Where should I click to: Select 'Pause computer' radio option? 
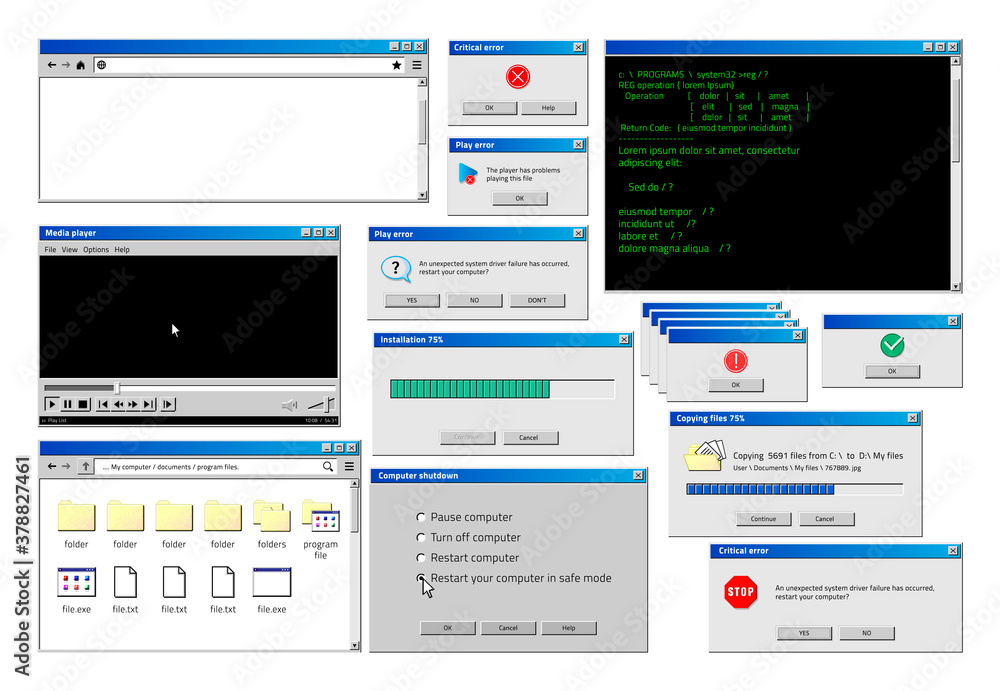coord(421,517)
